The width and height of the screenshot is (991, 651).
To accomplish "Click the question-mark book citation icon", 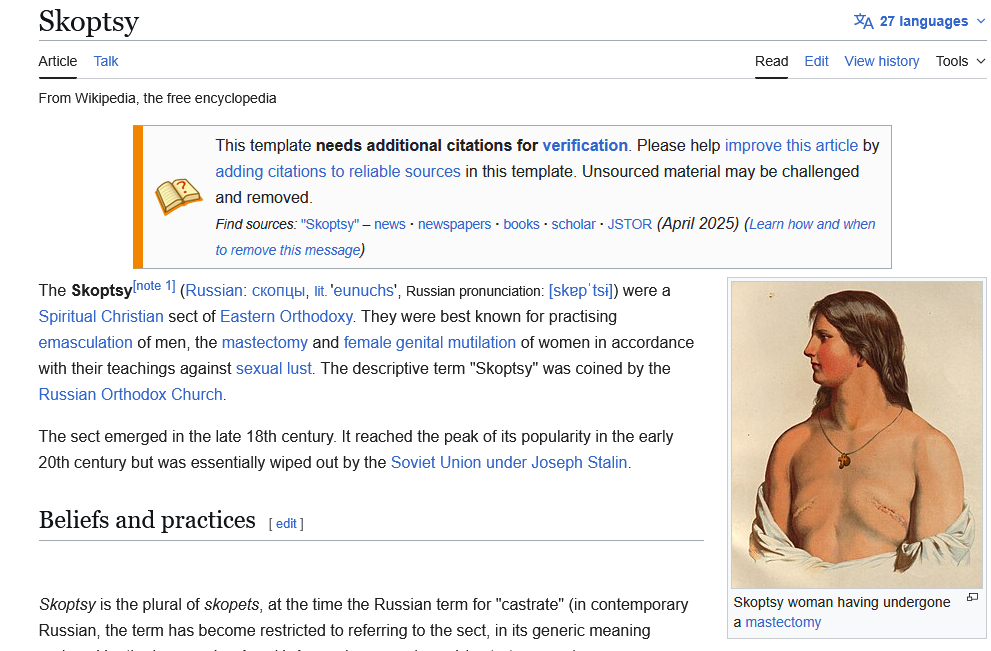I will [178, 197].
